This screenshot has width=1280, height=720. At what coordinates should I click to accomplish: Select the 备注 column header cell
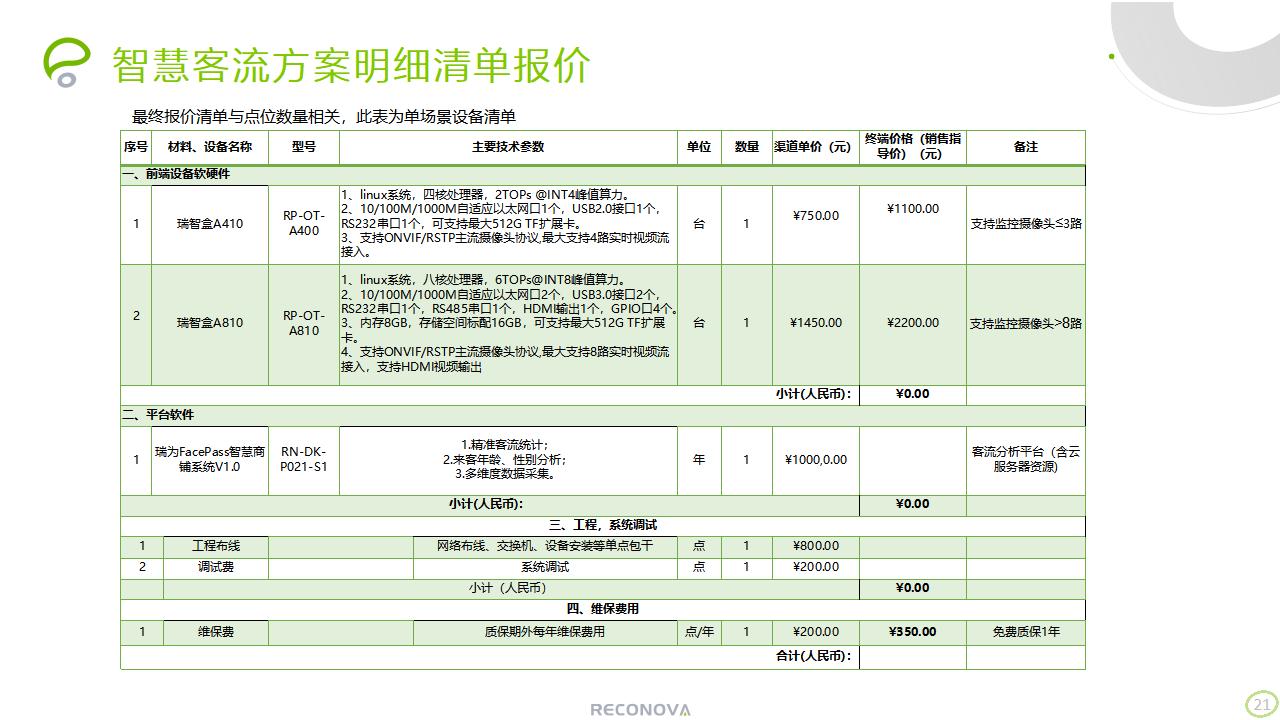pos(1025,147)
